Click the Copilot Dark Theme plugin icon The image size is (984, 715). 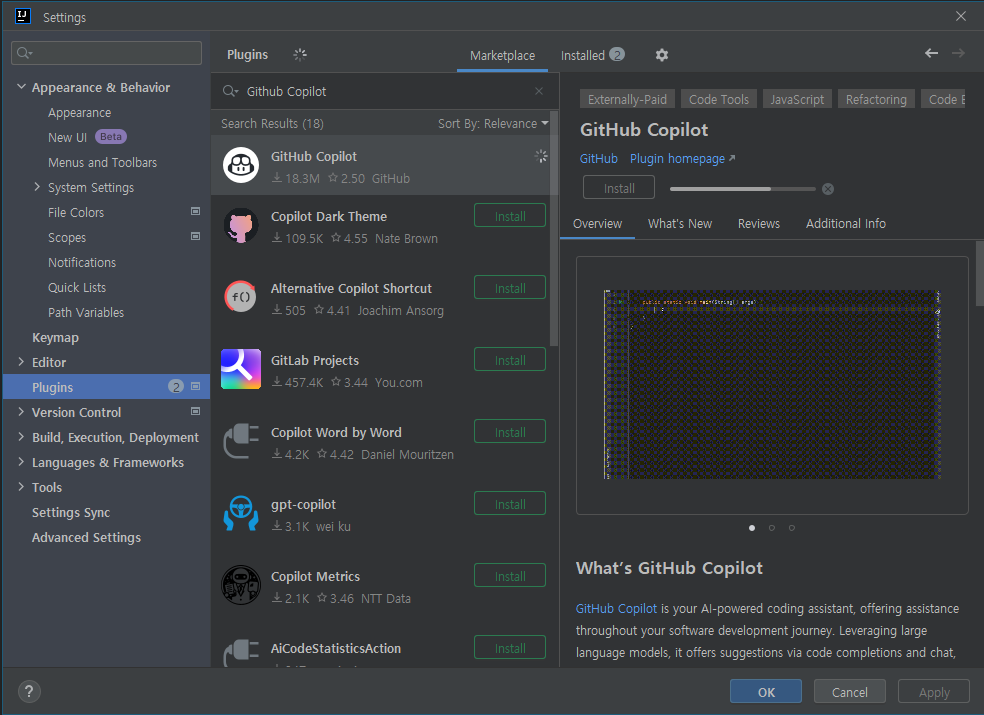(241, 225)
